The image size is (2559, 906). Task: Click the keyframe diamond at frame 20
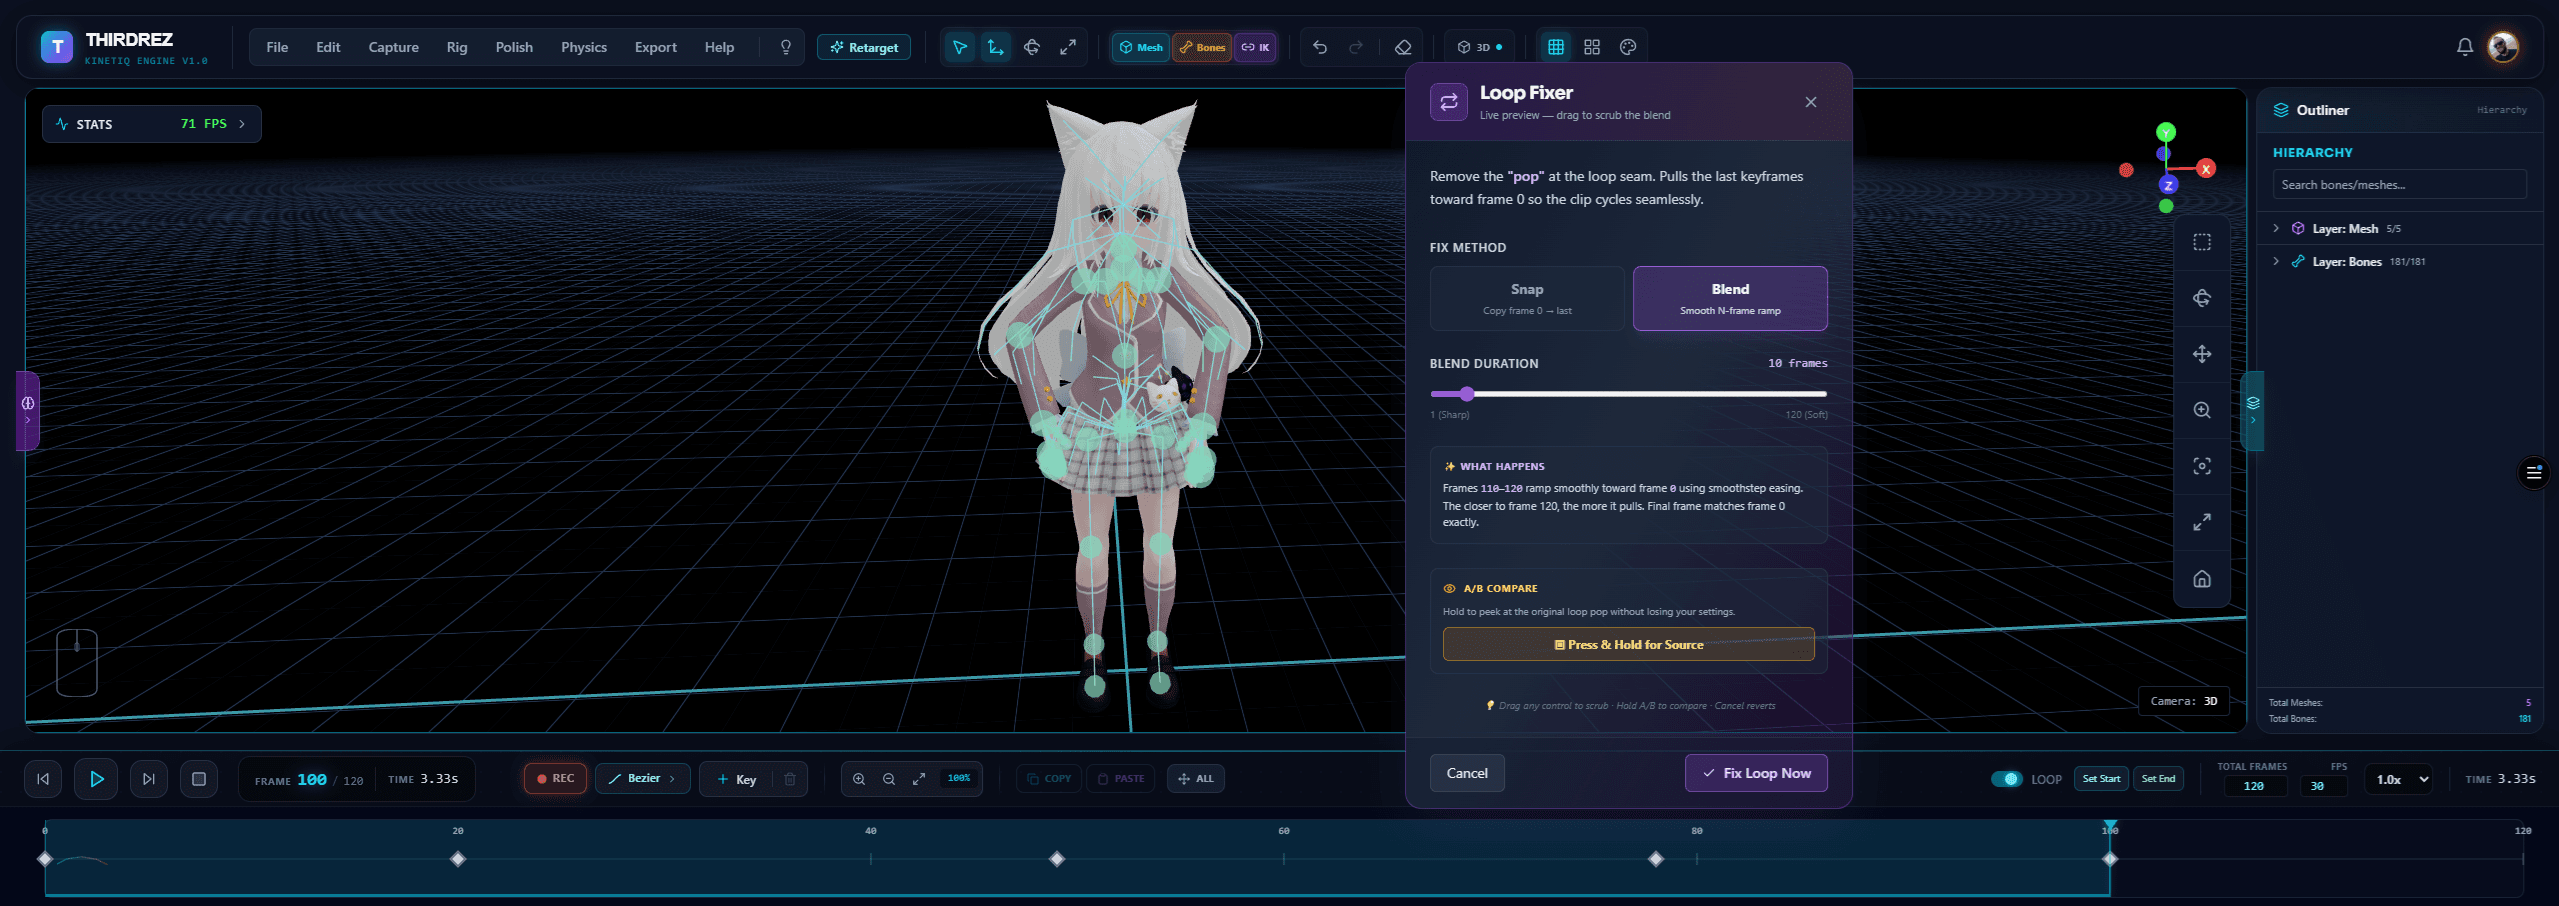pyautogui.click(x=458, y=859)
